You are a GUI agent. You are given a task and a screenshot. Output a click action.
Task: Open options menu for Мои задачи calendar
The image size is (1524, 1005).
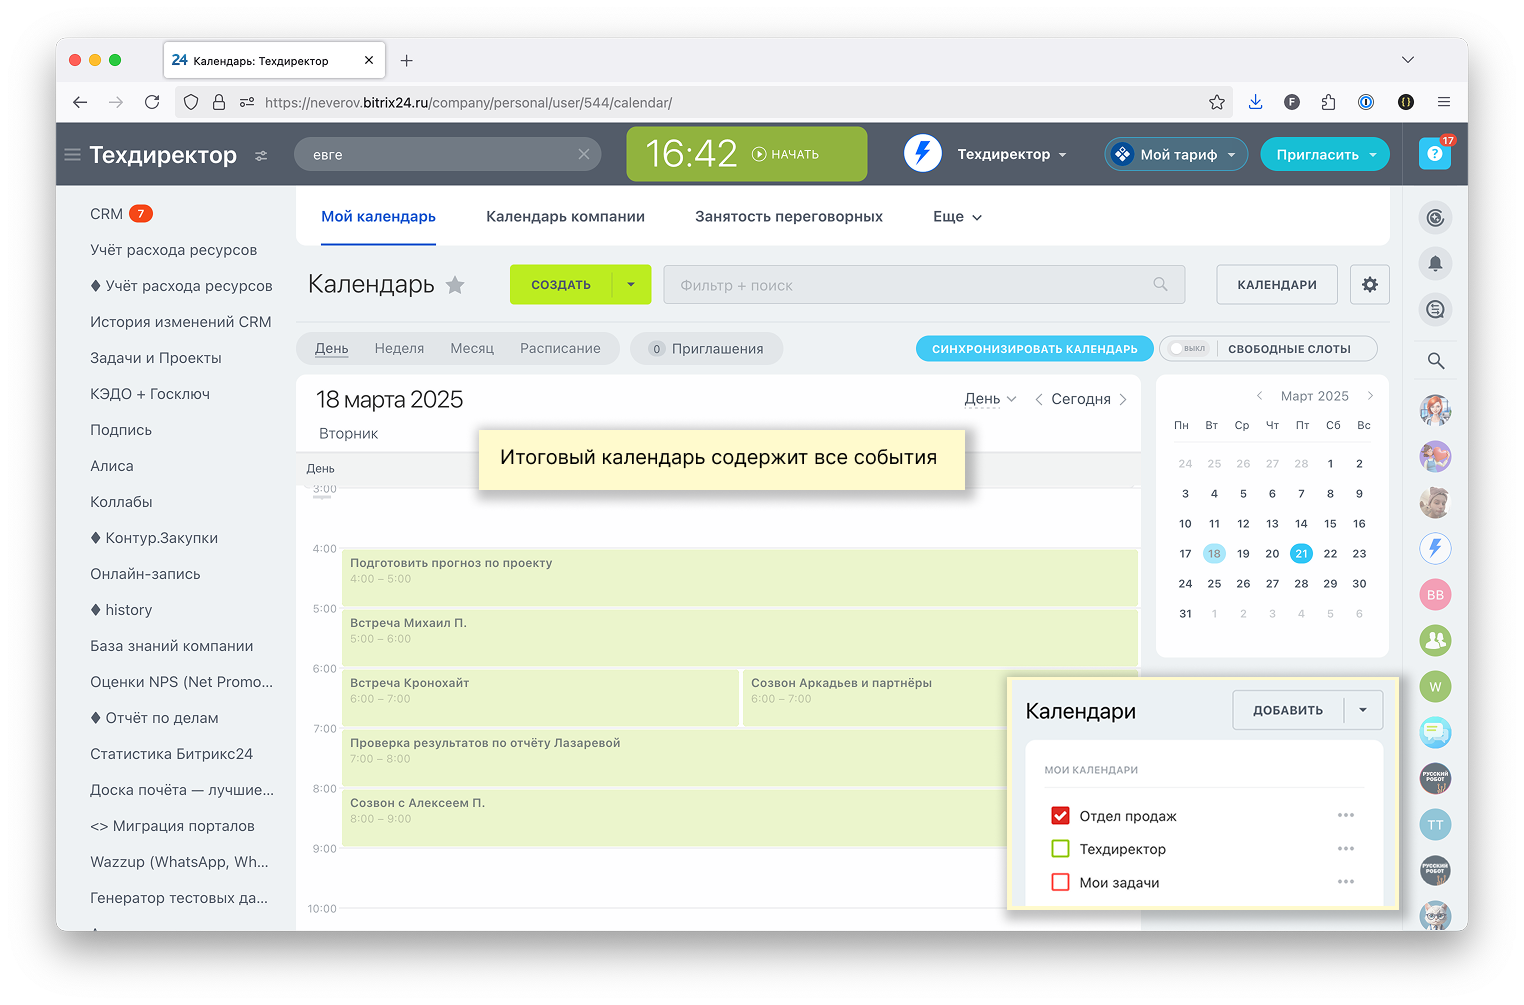(1346, 881)
